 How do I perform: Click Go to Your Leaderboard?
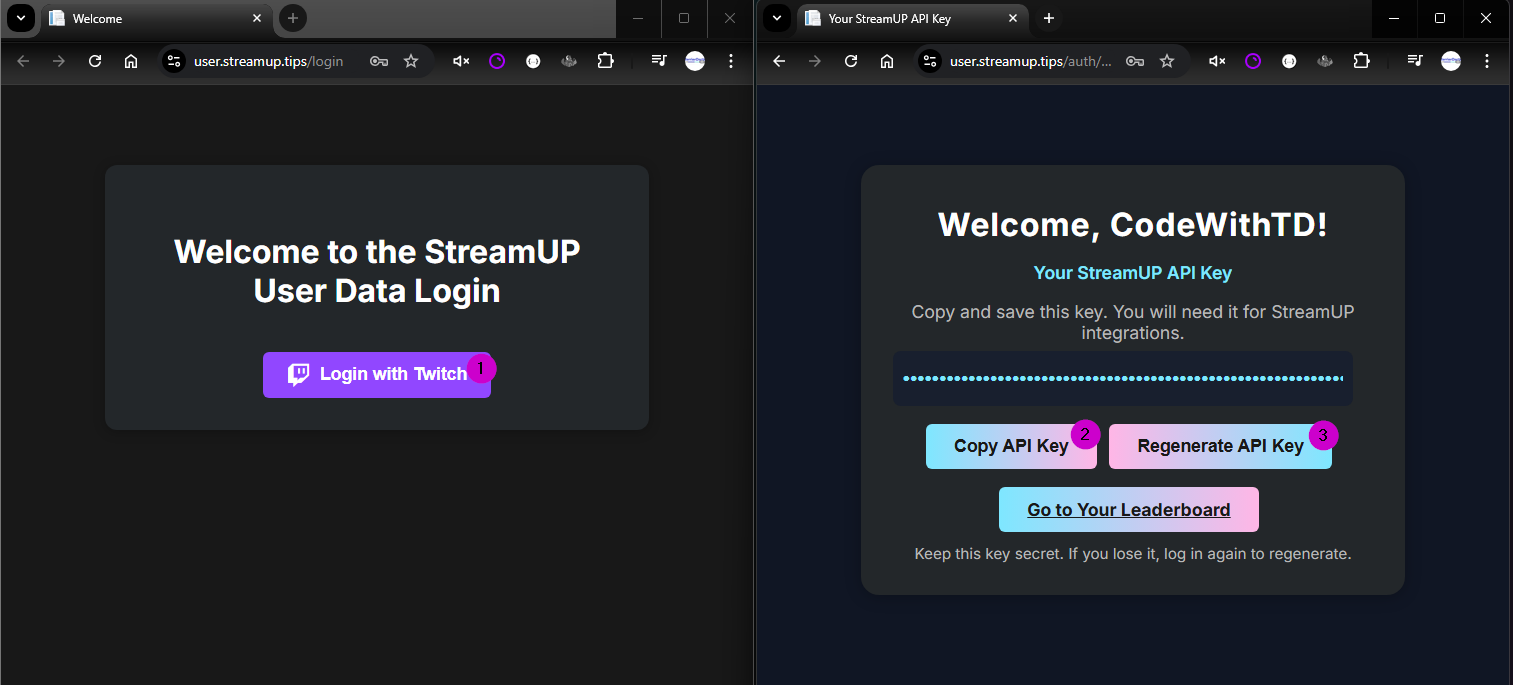click(x=1128, y=509)
